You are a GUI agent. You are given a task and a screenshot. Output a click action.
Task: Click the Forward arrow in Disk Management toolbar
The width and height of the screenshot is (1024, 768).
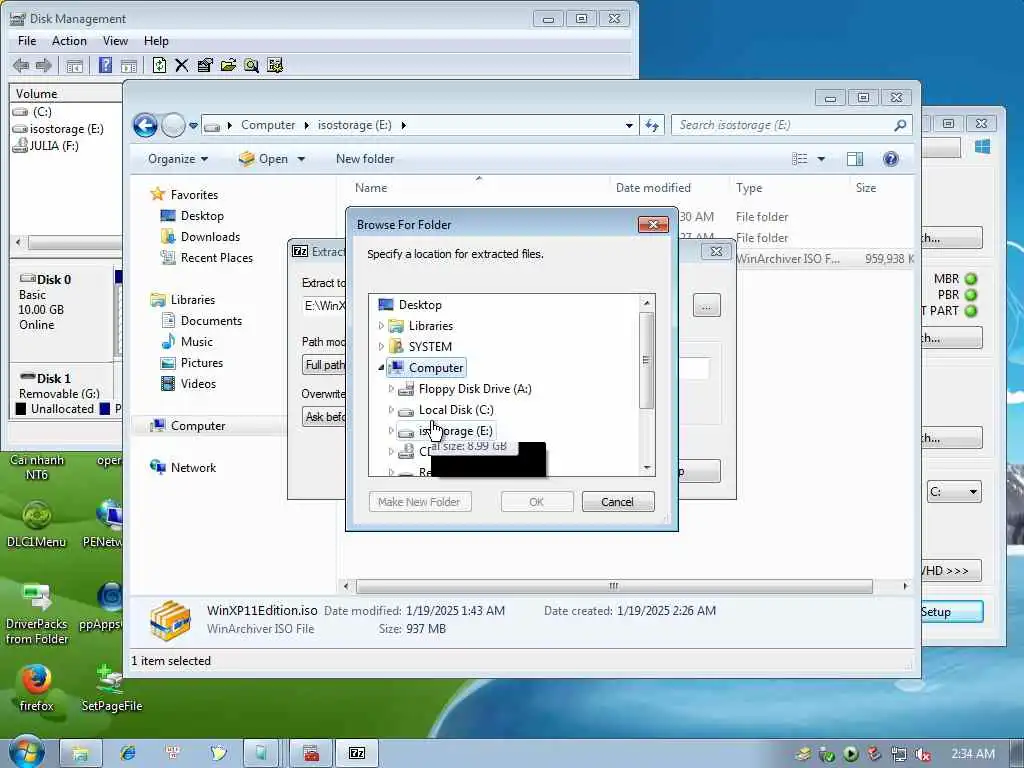click(44, 65)
